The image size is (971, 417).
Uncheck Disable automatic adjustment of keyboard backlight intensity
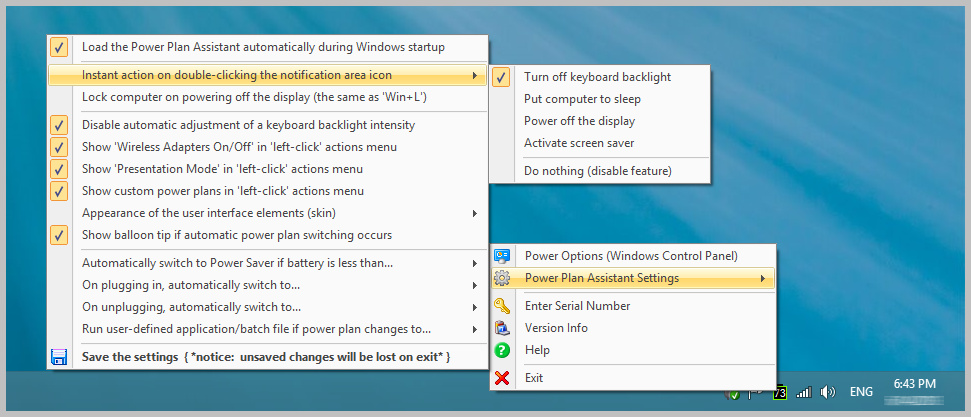[x=59, y=125]
